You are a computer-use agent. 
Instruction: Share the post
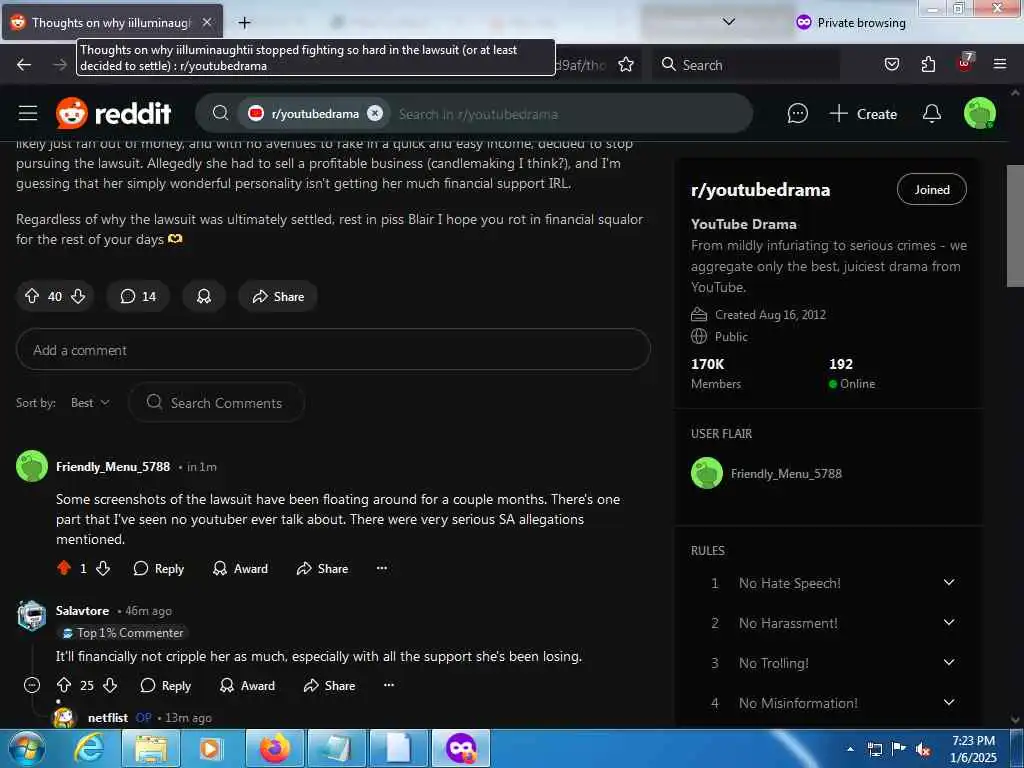tap(278, 296)
